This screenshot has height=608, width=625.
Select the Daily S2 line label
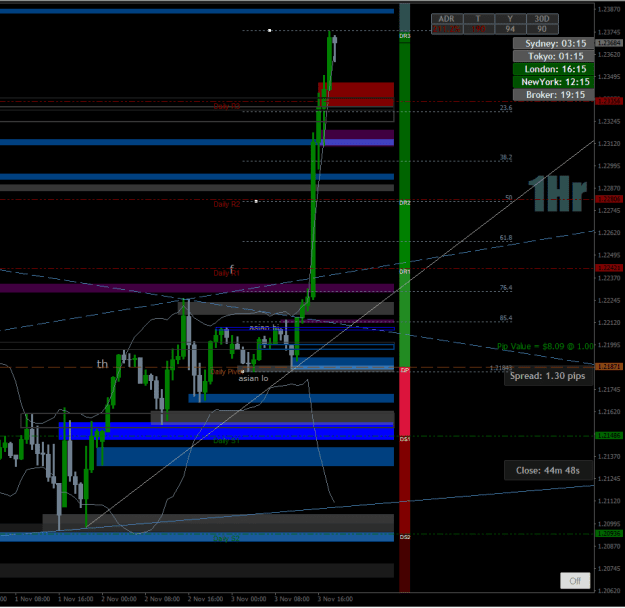(226, 539)
